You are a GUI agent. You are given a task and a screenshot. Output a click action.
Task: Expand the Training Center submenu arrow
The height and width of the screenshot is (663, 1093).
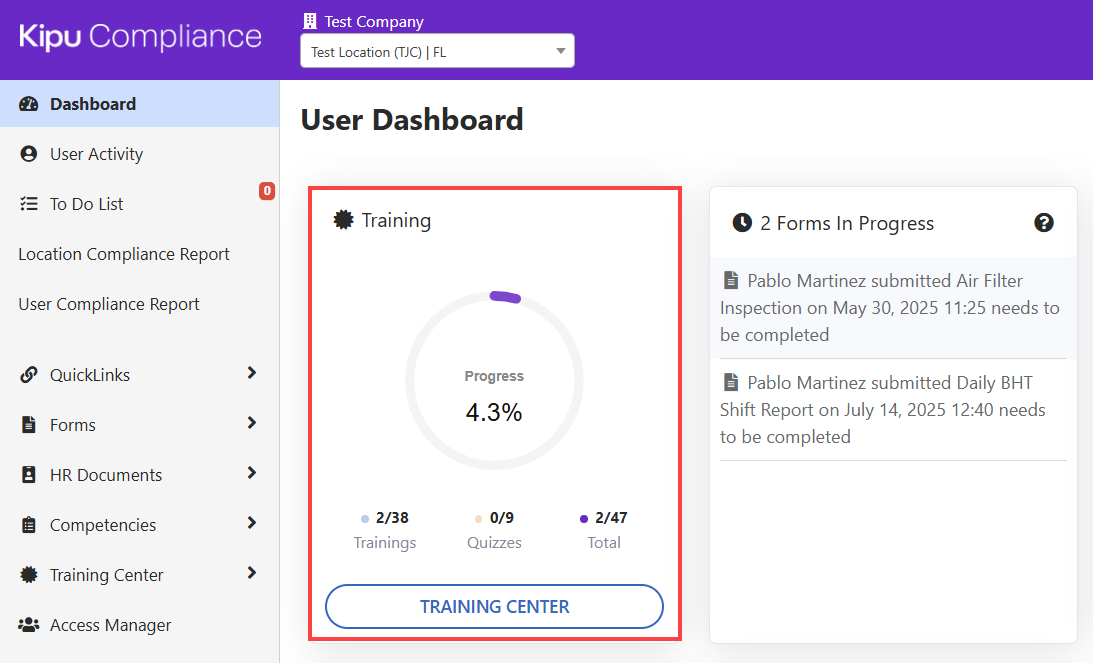(x=251, y=573)
